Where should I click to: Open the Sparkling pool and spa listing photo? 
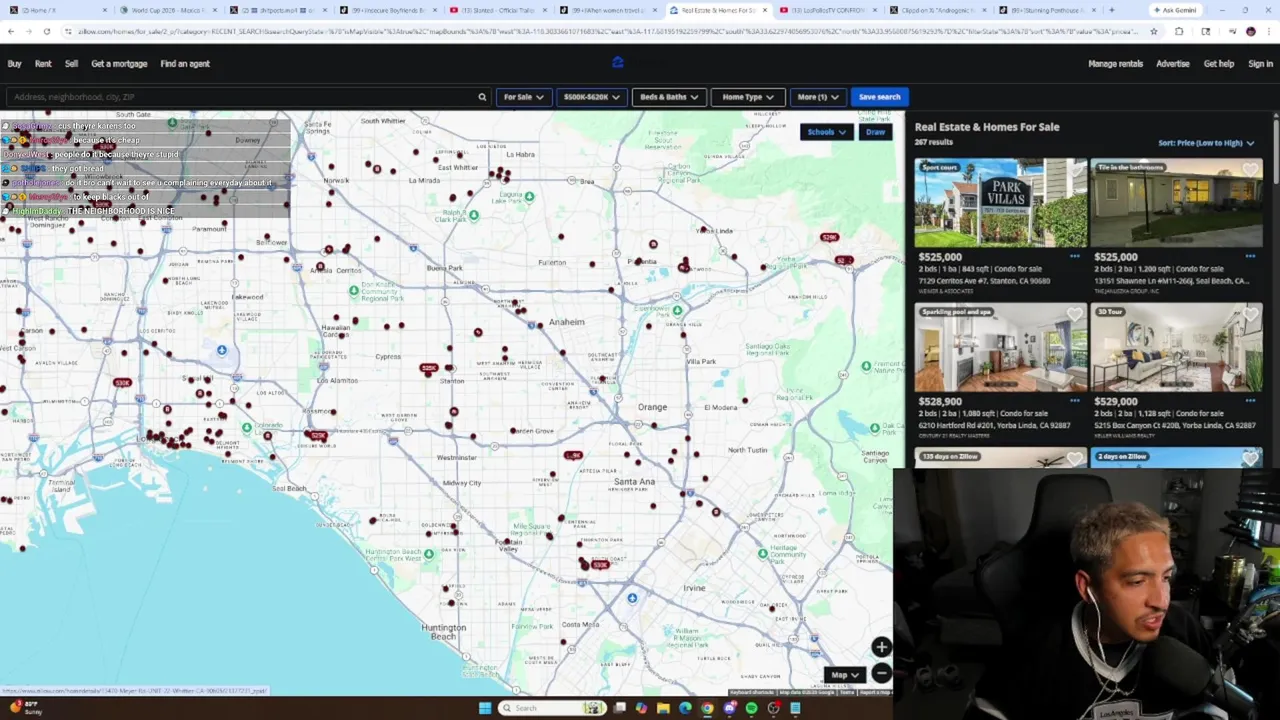1000,347
